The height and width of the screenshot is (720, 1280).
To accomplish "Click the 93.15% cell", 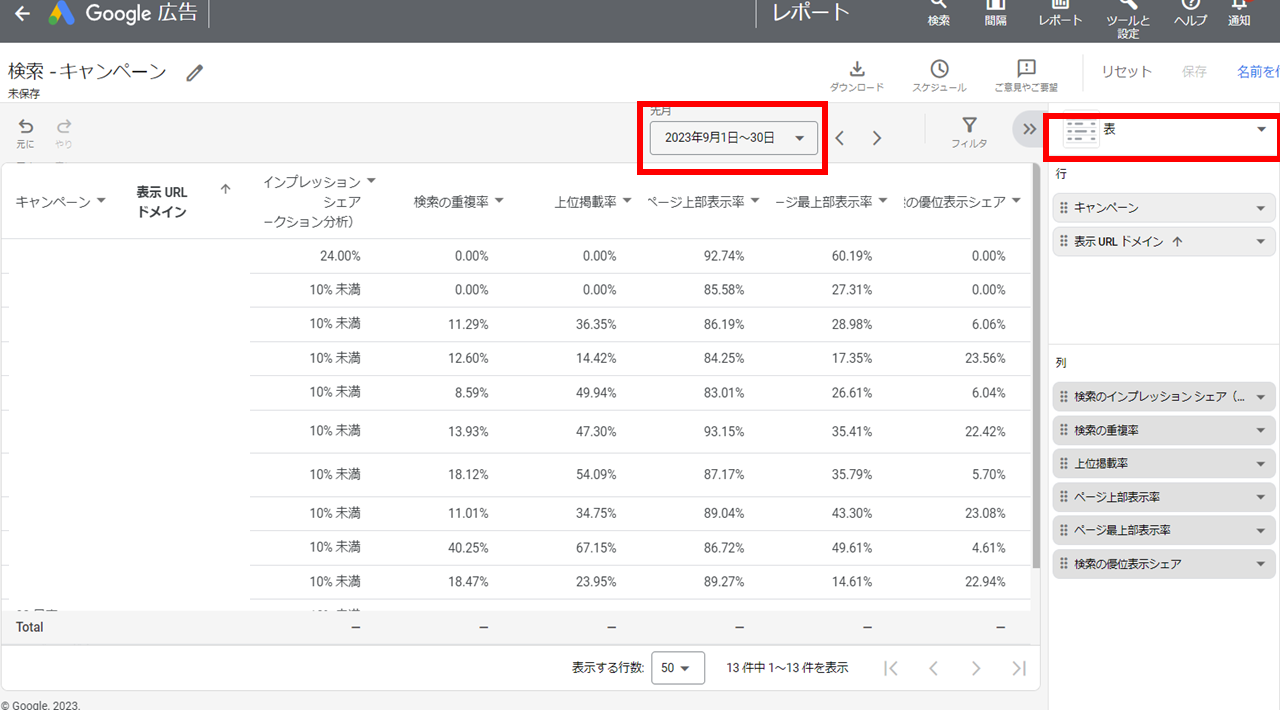I will (724, 431).
